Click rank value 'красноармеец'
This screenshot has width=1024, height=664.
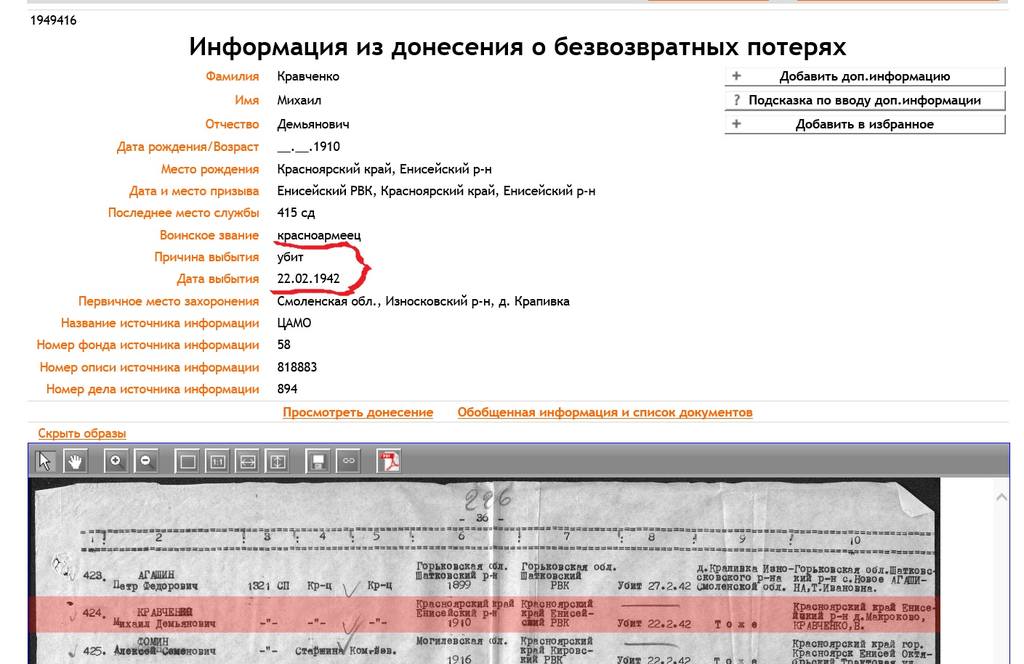[319, 235]
